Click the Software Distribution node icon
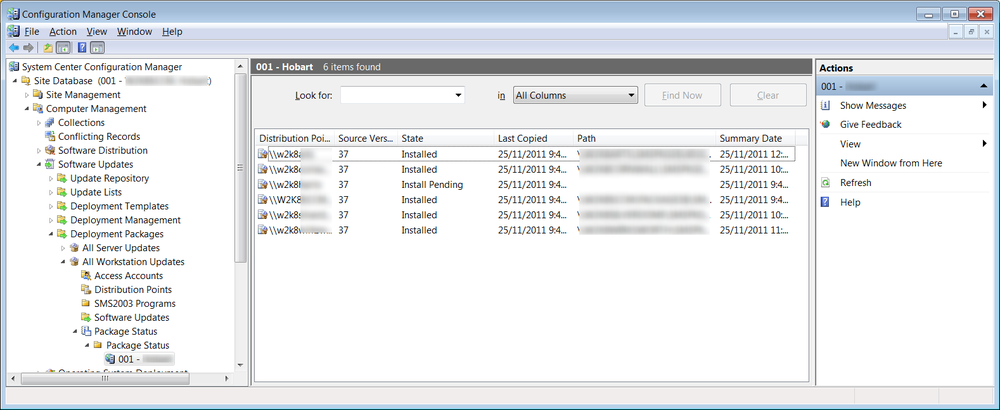 pos(50,150)
